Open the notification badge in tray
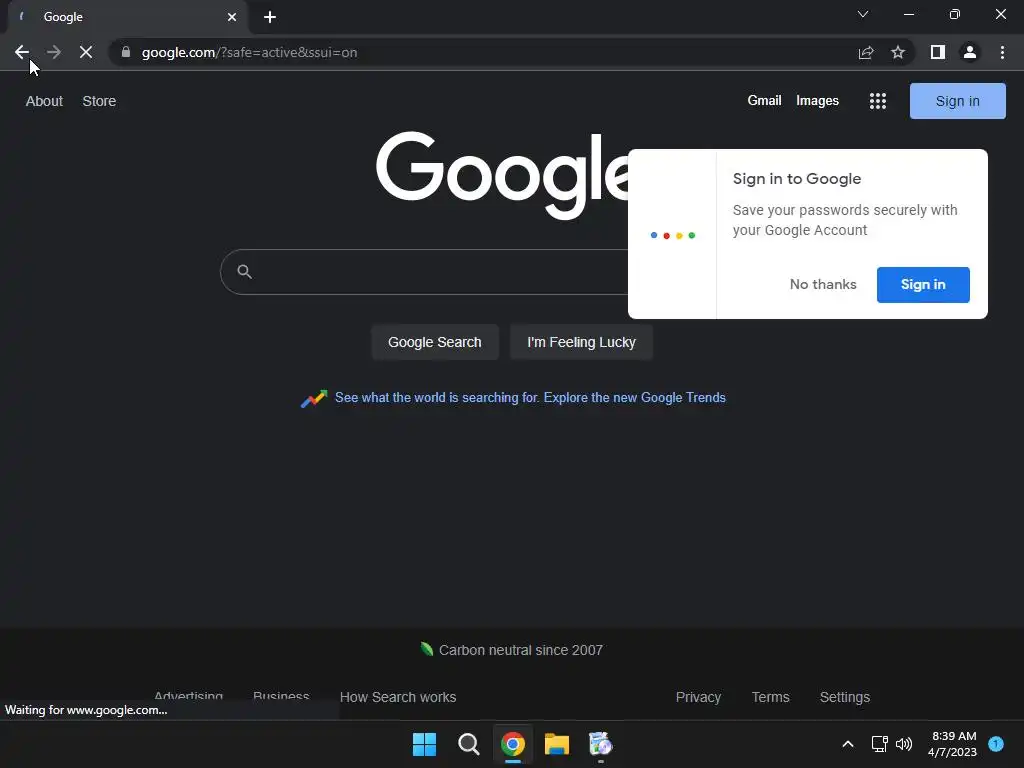1024x768 pixels. click(996, 744)
